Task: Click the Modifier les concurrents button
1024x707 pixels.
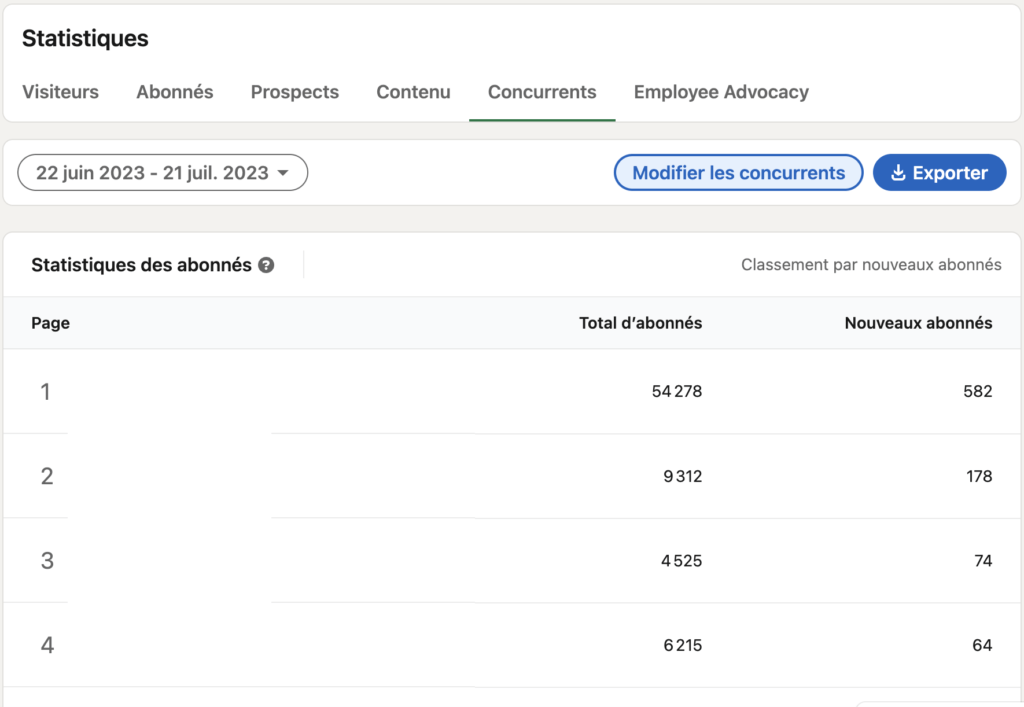Action: click(738, 173)
